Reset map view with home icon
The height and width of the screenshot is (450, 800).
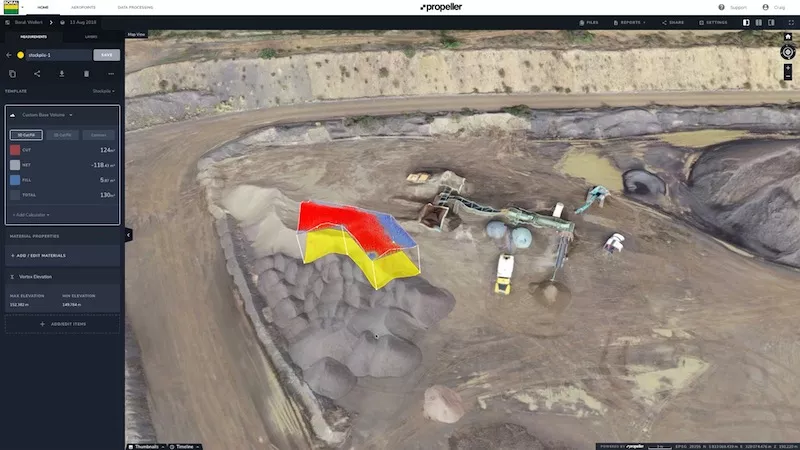tap(787, 36)
